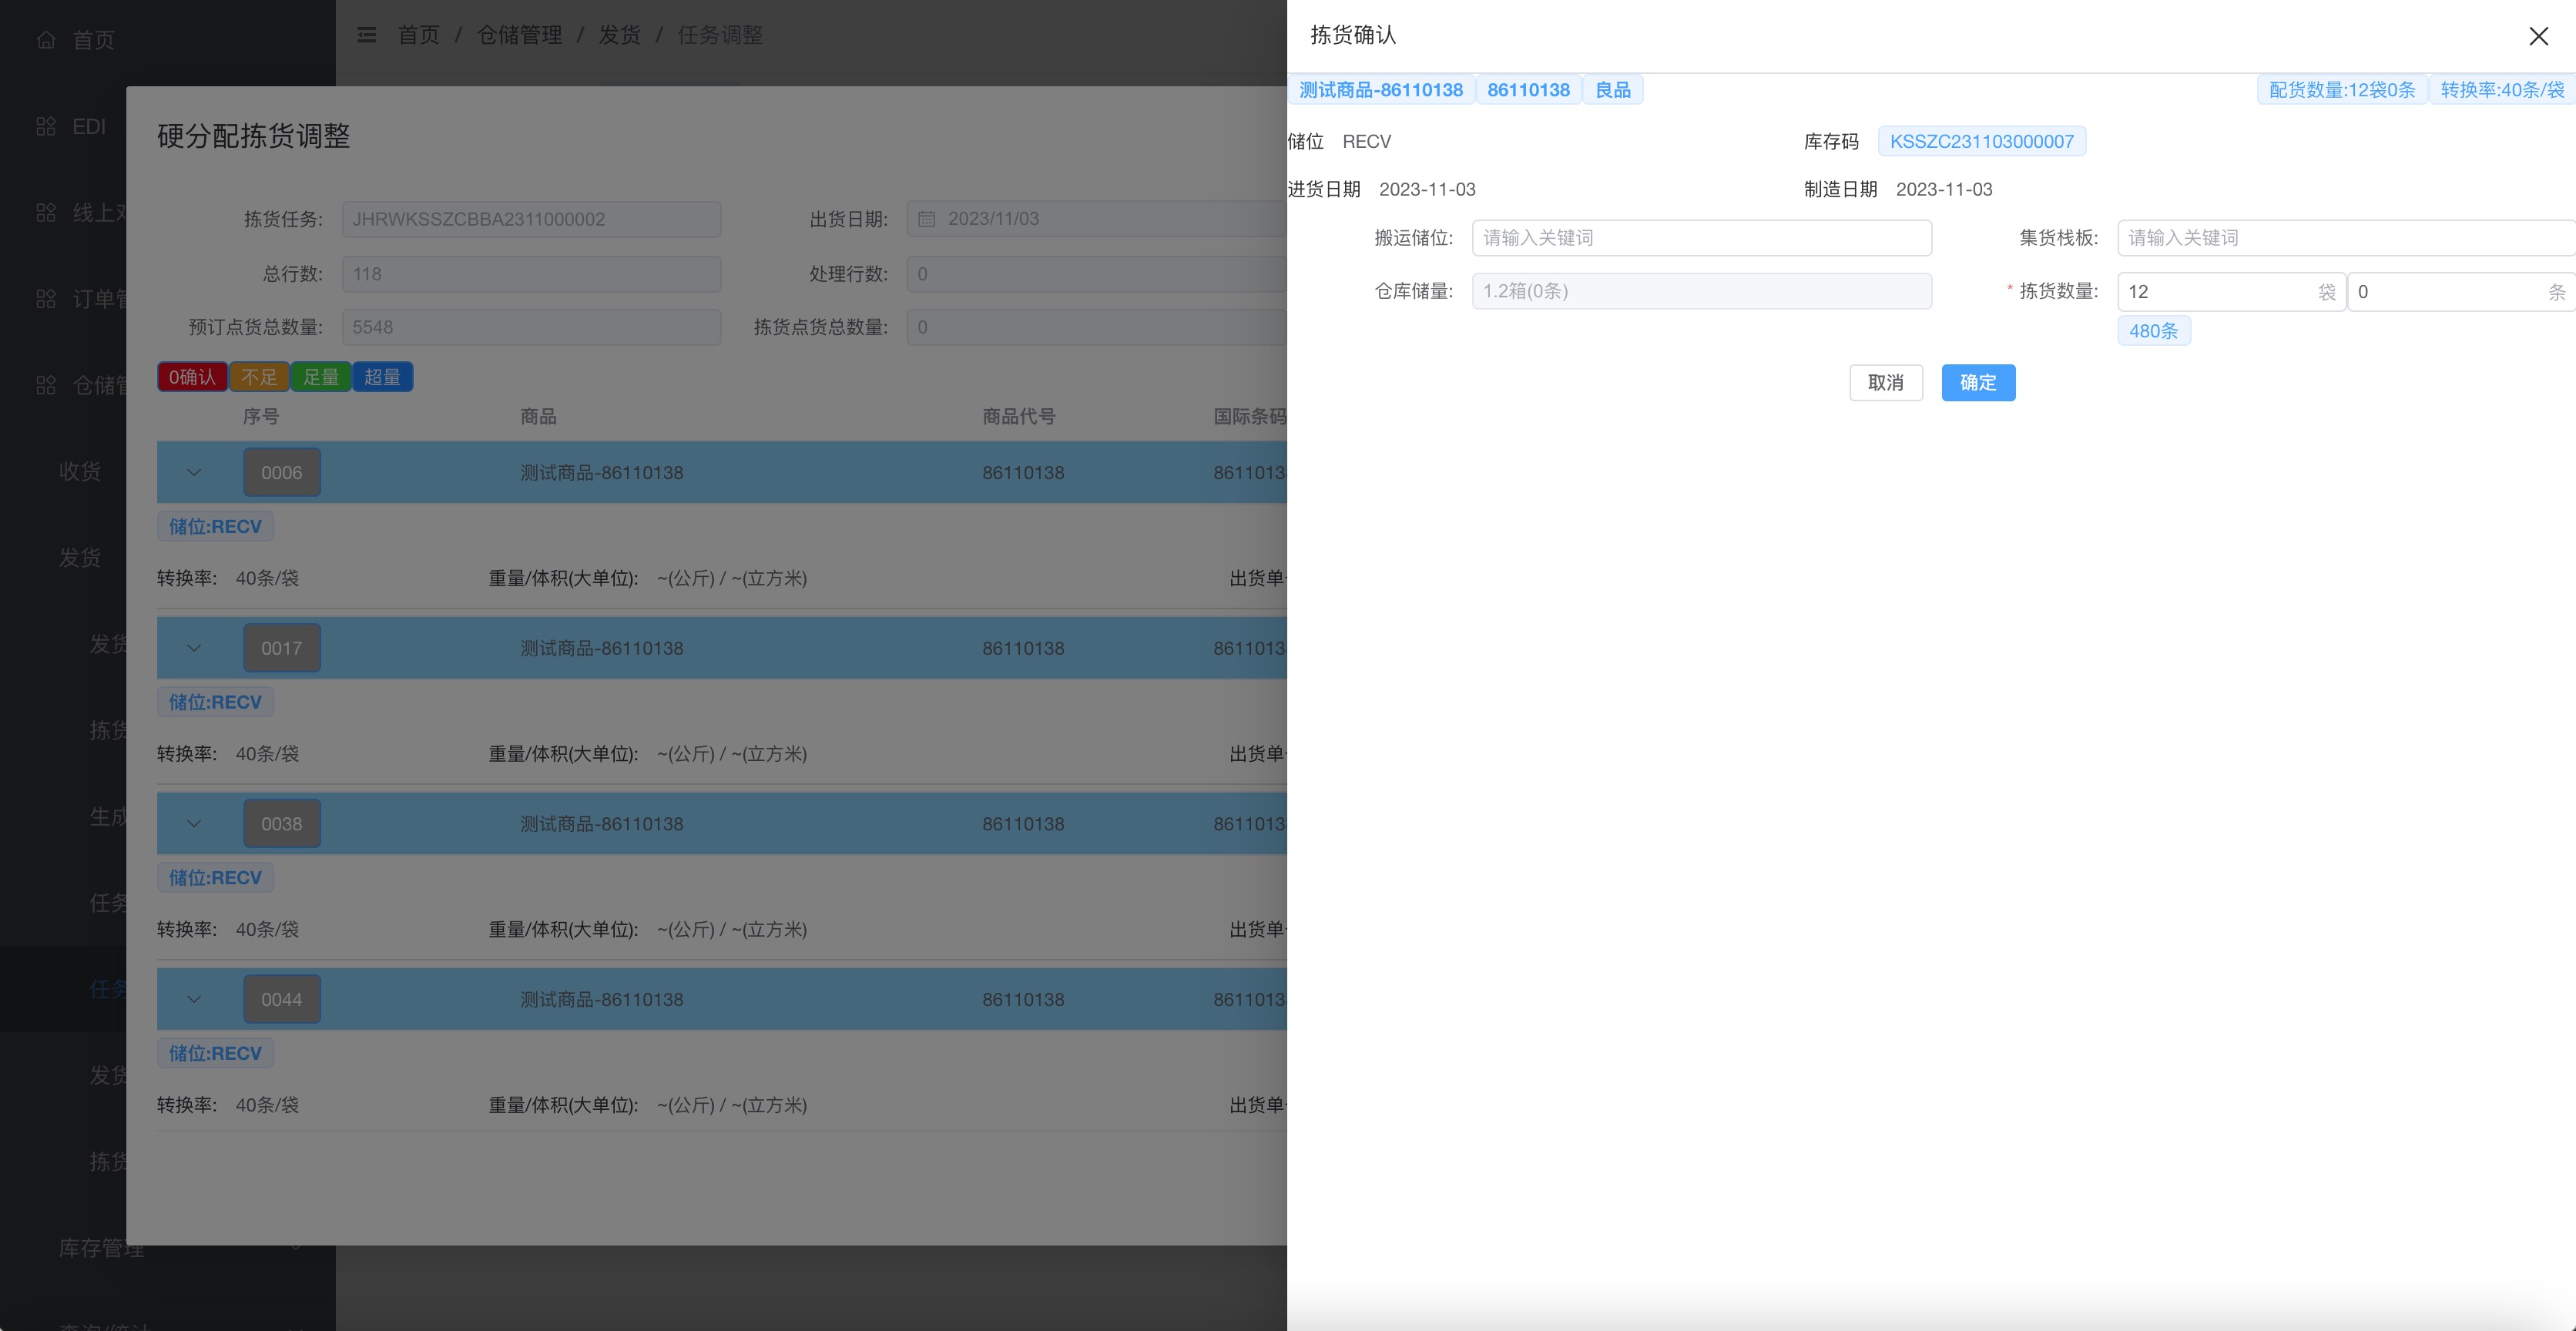Image resolution: width=2576 pixels, height=1331 pixels.
Task: Select the green 足量 filter tag
Action: 321,377
